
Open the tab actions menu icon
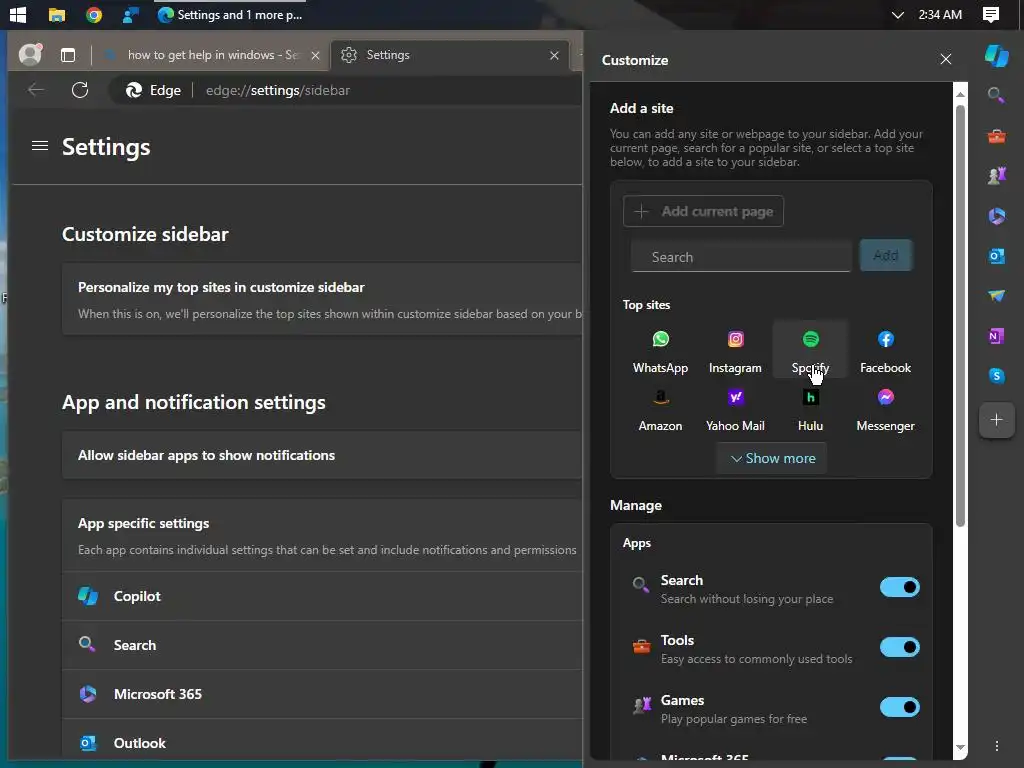click(x=68, y=55)
